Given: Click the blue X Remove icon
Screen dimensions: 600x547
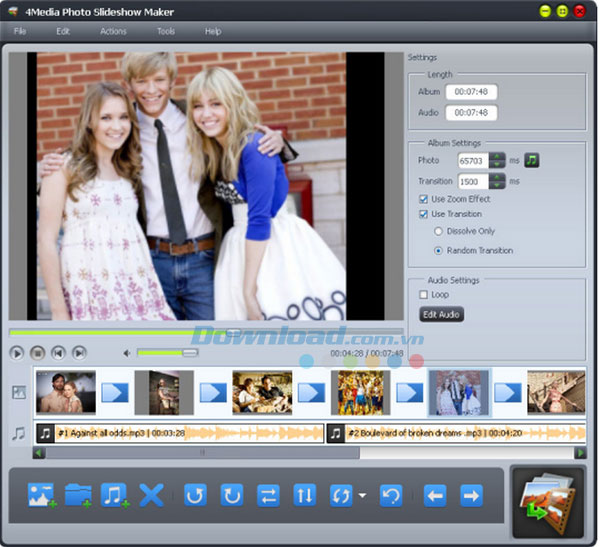Looking at the screenshot, I should pos(152,495).
